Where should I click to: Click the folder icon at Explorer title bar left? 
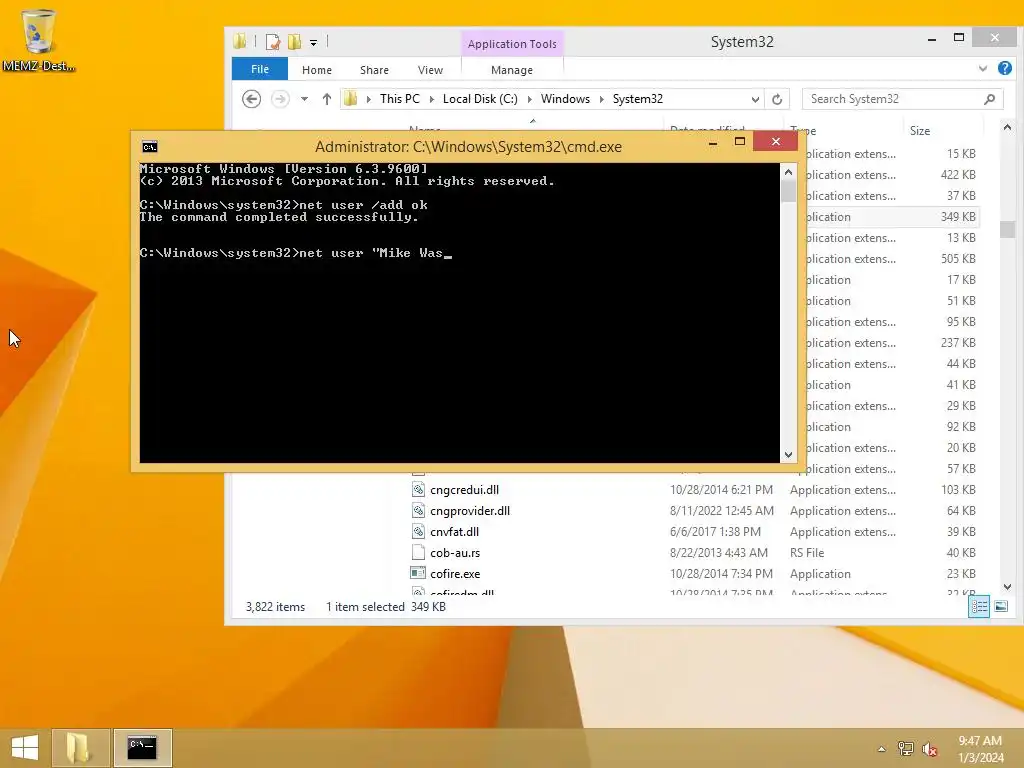click(x=240, y=42)
